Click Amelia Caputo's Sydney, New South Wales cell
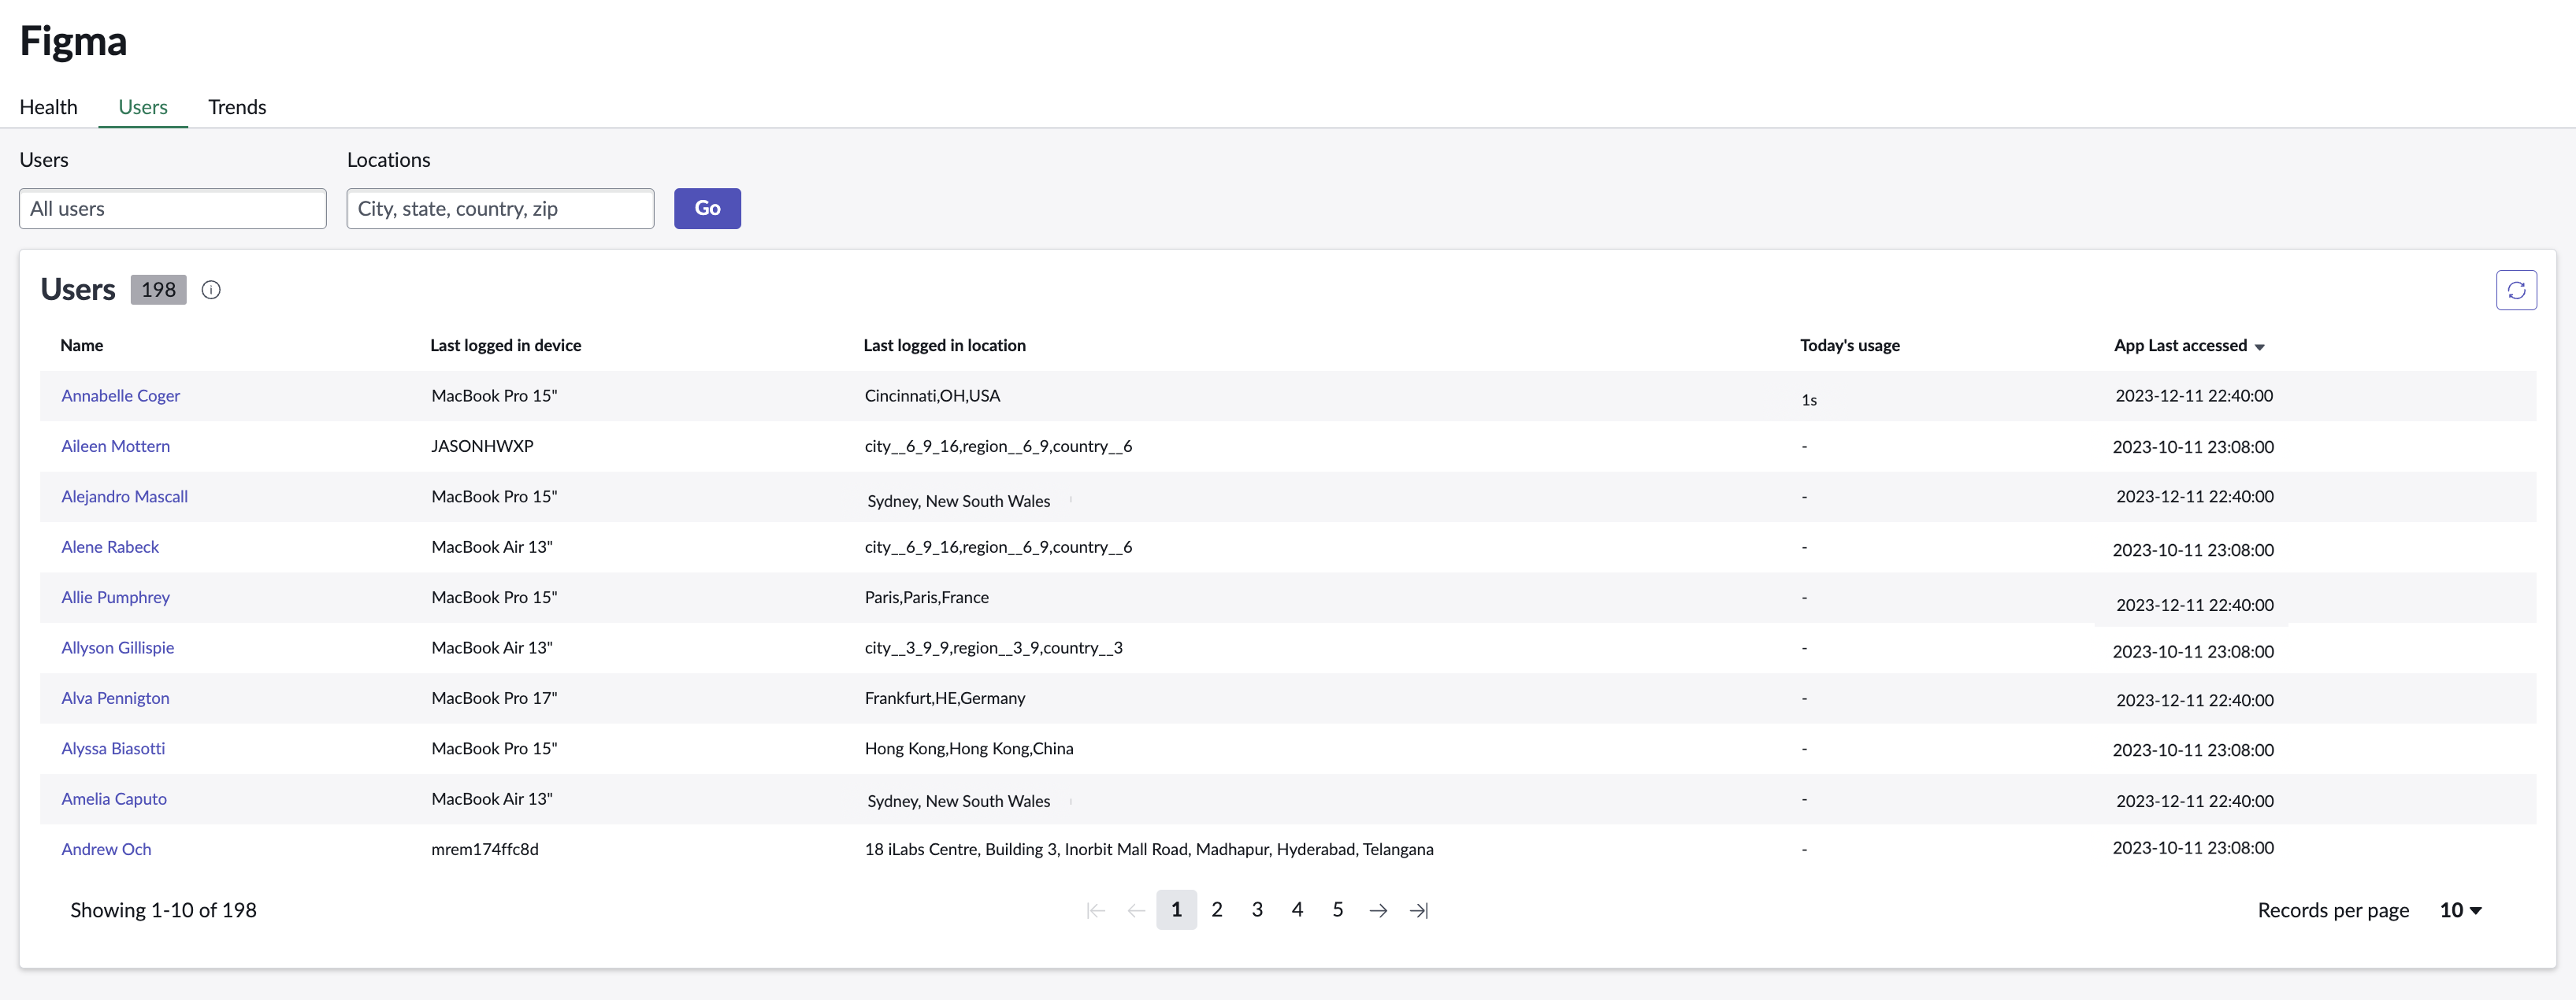 959,801
